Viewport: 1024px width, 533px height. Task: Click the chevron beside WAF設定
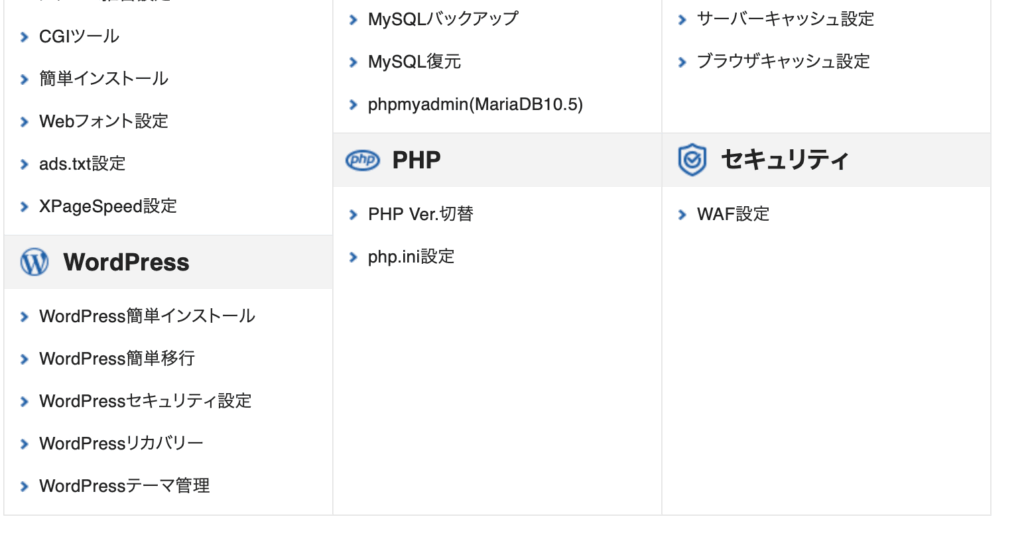click(x=682, y=214)
